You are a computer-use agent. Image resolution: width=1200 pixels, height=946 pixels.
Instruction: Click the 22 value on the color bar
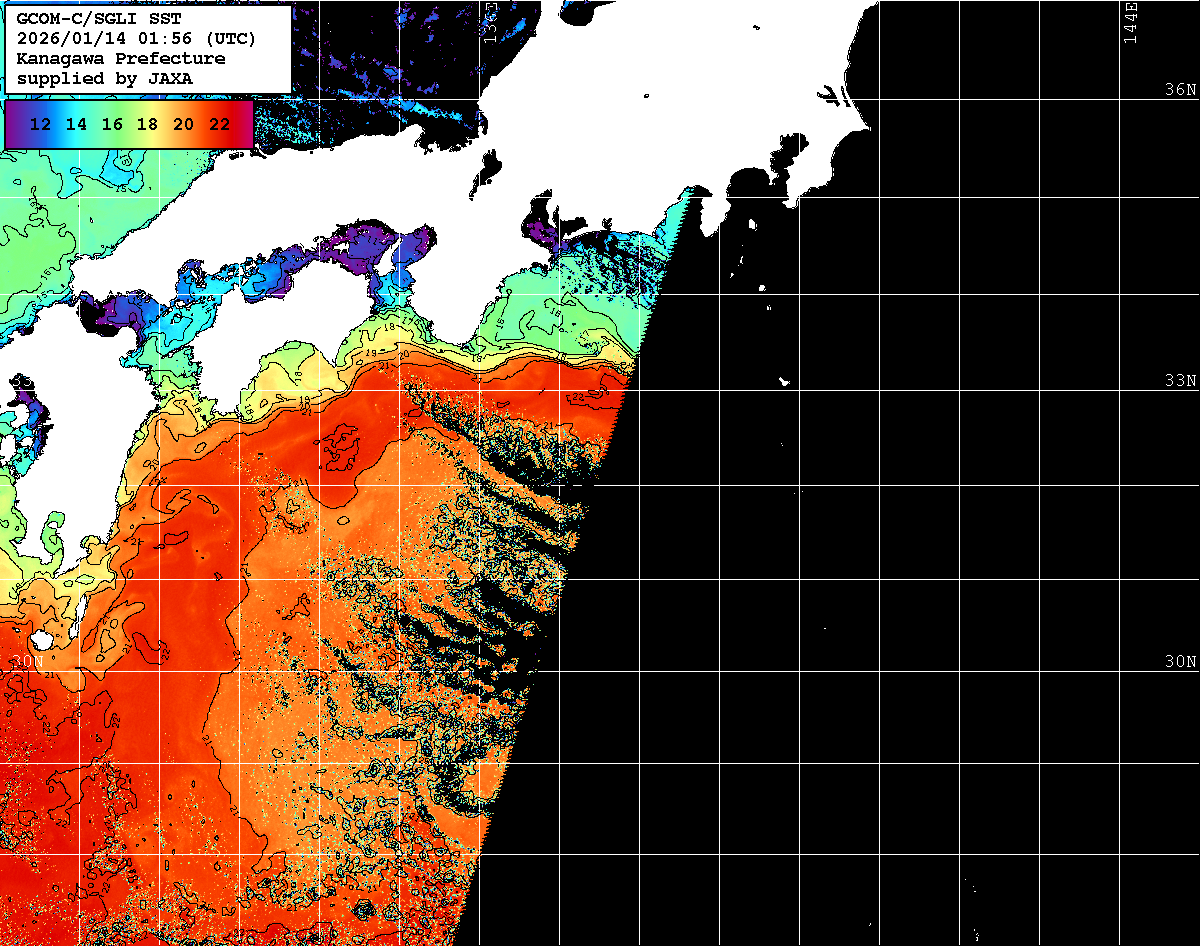pyautogui.click(x=219, y=125)
